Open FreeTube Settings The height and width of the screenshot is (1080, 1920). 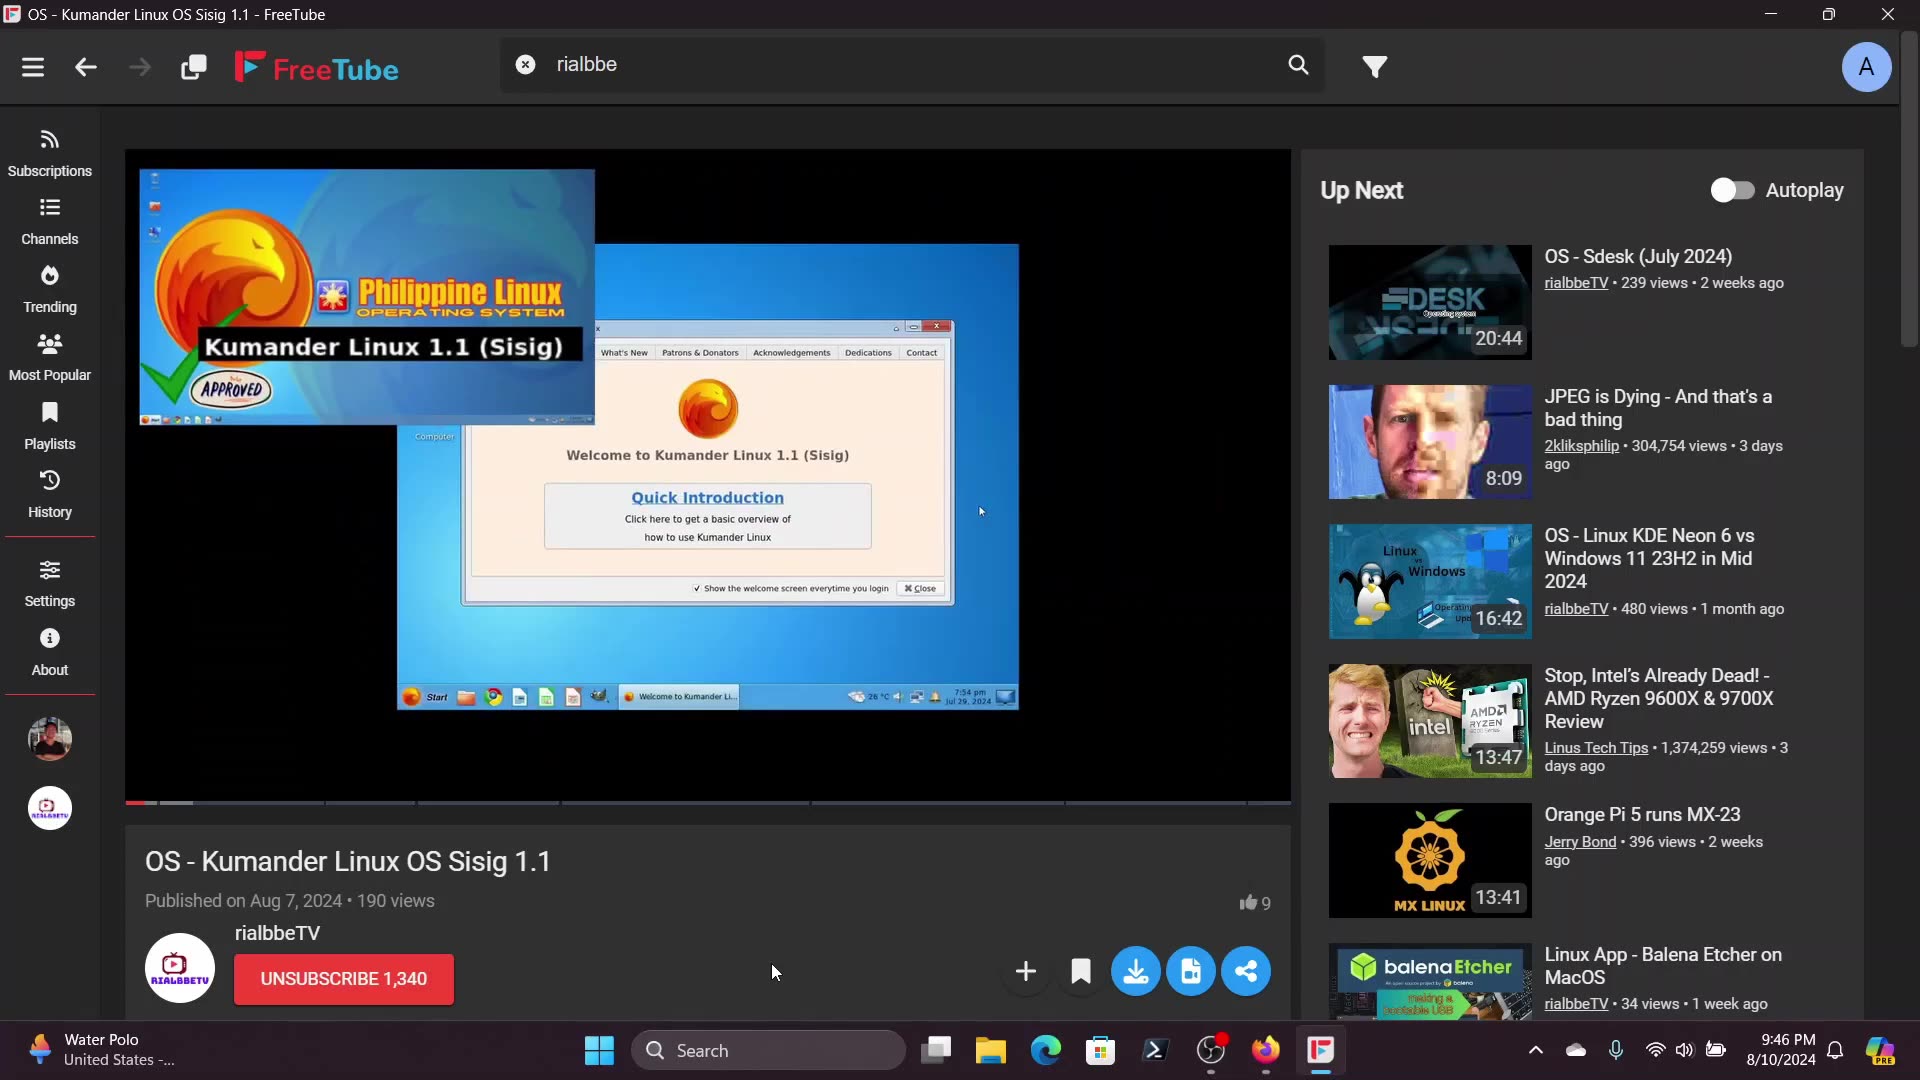pyautogui.click(x=49, y=583)
